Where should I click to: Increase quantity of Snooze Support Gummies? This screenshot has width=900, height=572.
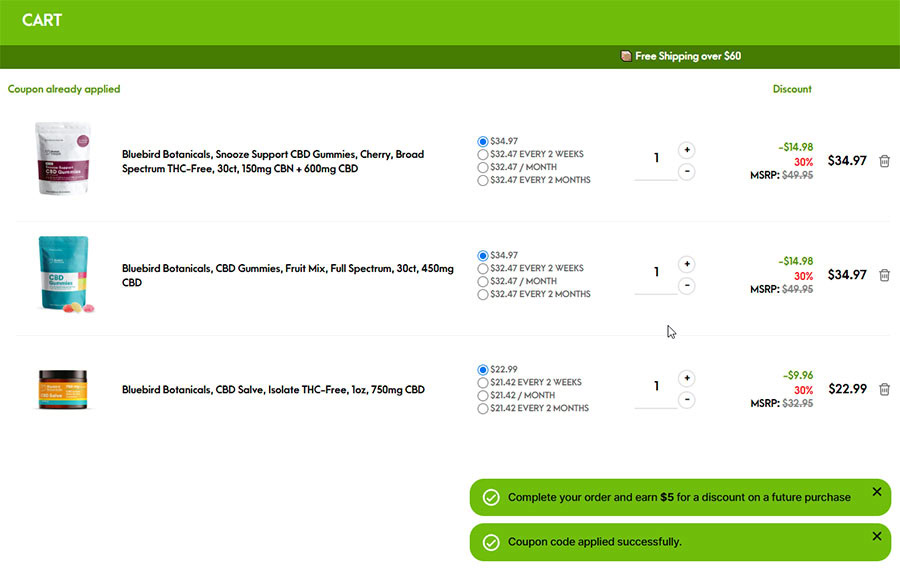[x=686, y=150]
